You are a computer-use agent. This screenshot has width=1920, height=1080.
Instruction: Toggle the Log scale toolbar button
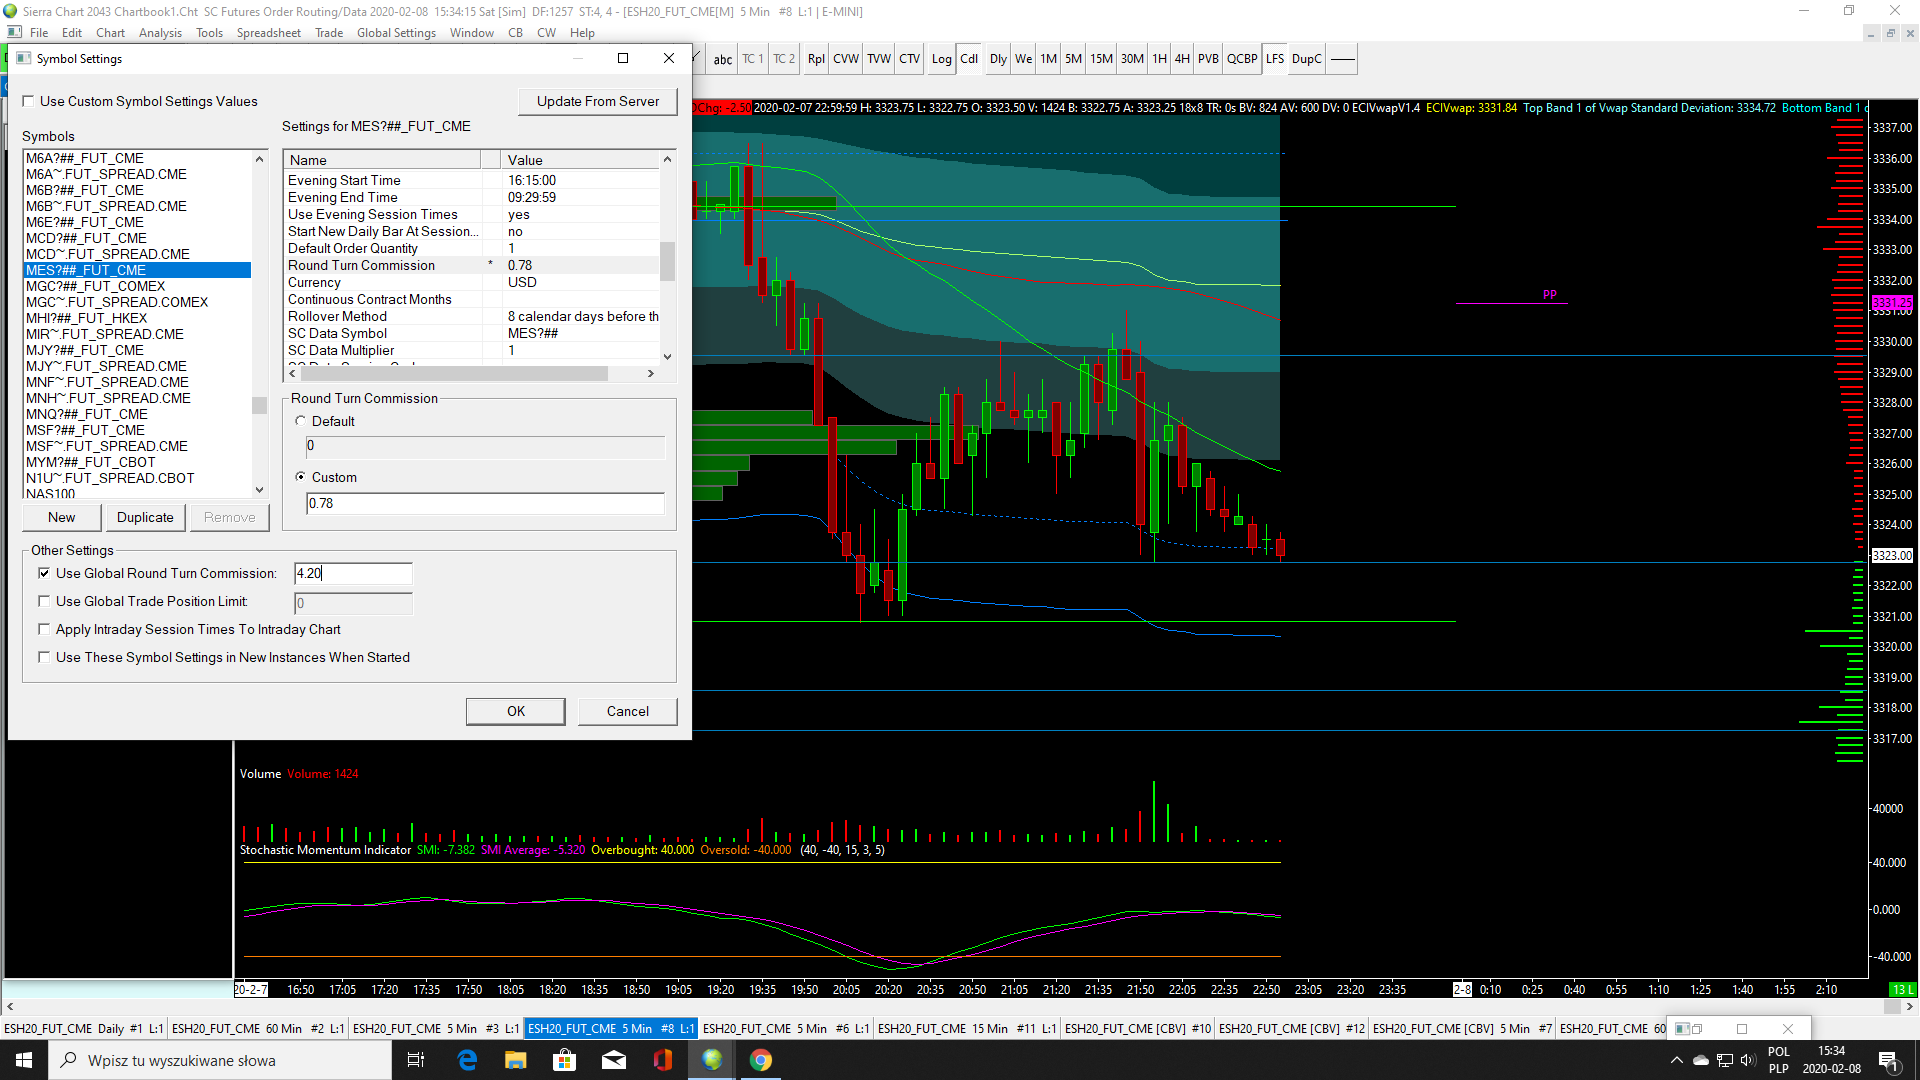point(941,59)
